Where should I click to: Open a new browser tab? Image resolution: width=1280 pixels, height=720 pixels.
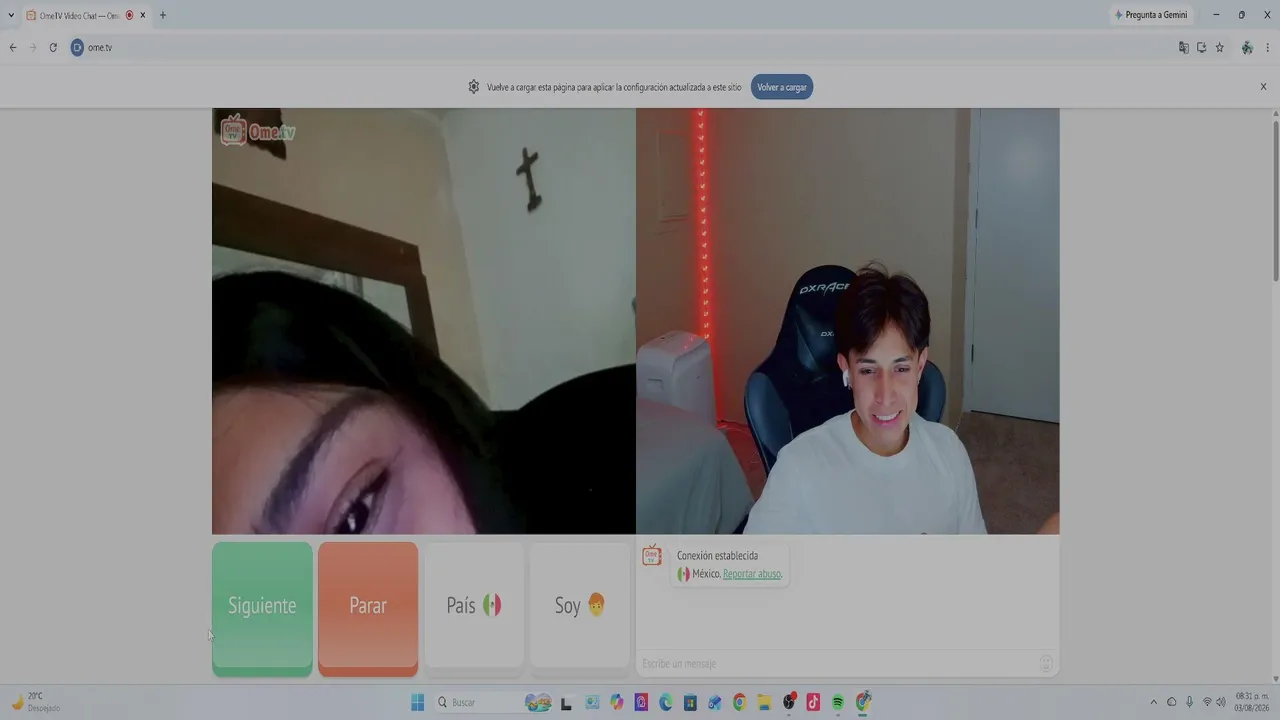163,15
